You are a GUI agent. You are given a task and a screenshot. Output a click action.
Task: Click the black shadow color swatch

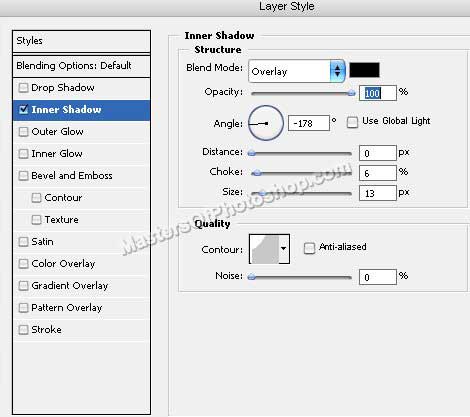pyautogui.click(x=364, y=70)
